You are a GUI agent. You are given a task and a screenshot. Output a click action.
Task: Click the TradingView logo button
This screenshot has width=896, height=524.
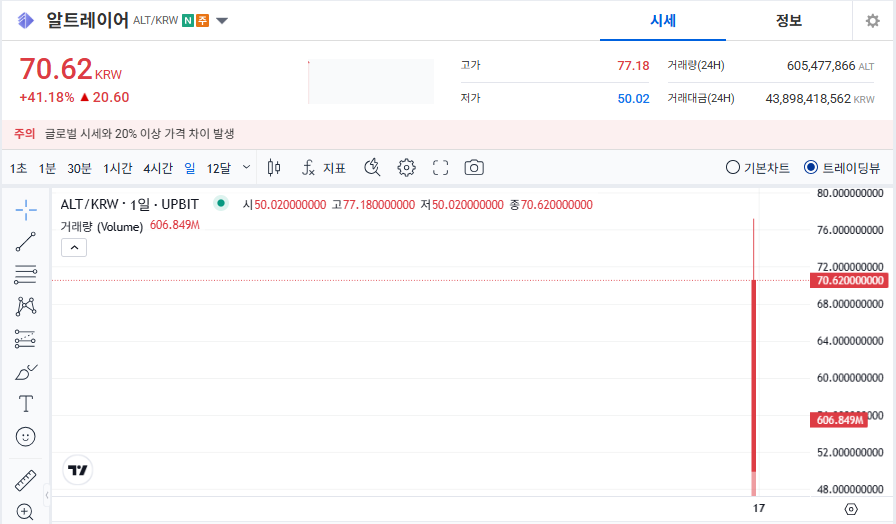[78, 470]
